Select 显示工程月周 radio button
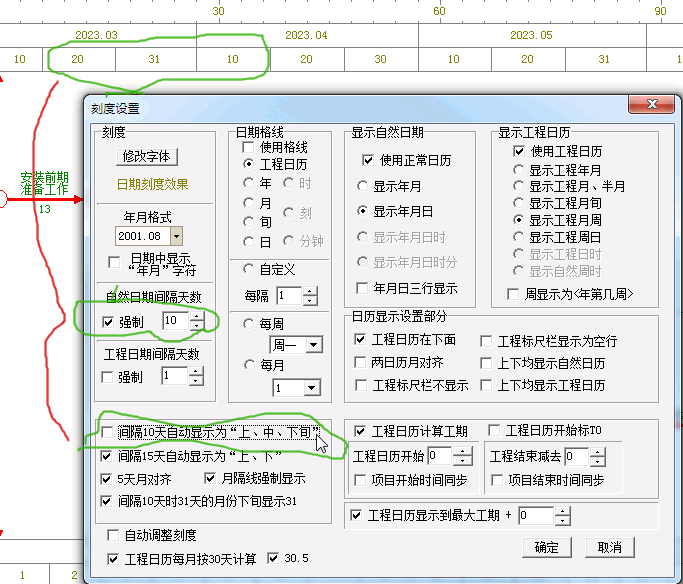Screen dimensions: 683x584 click(x=518, y=220)
